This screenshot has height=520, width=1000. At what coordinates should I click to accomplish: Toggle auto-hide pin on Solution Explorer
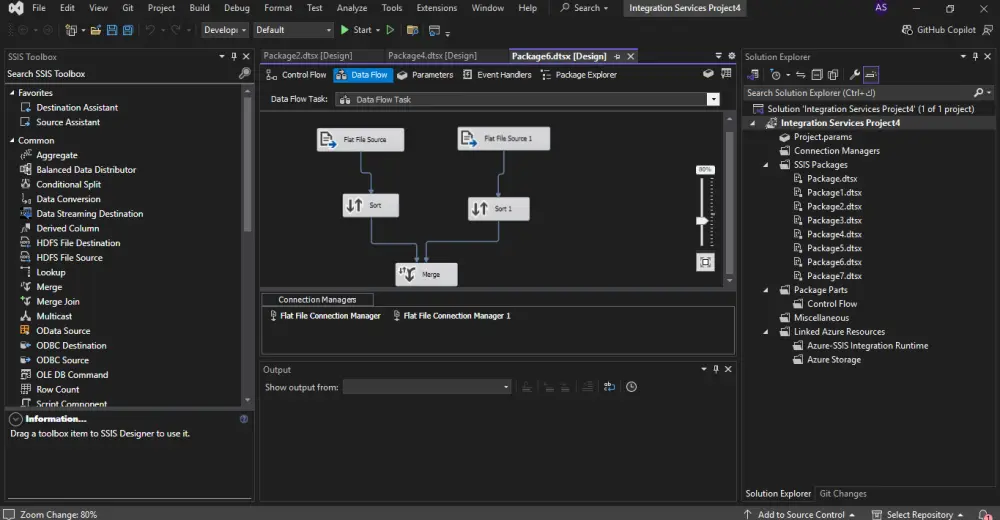click(975, 56)
